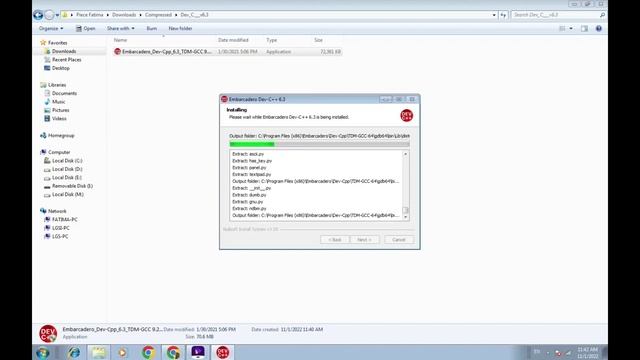
Task: Click the installation progress bar
Action: tap(319, 144)
